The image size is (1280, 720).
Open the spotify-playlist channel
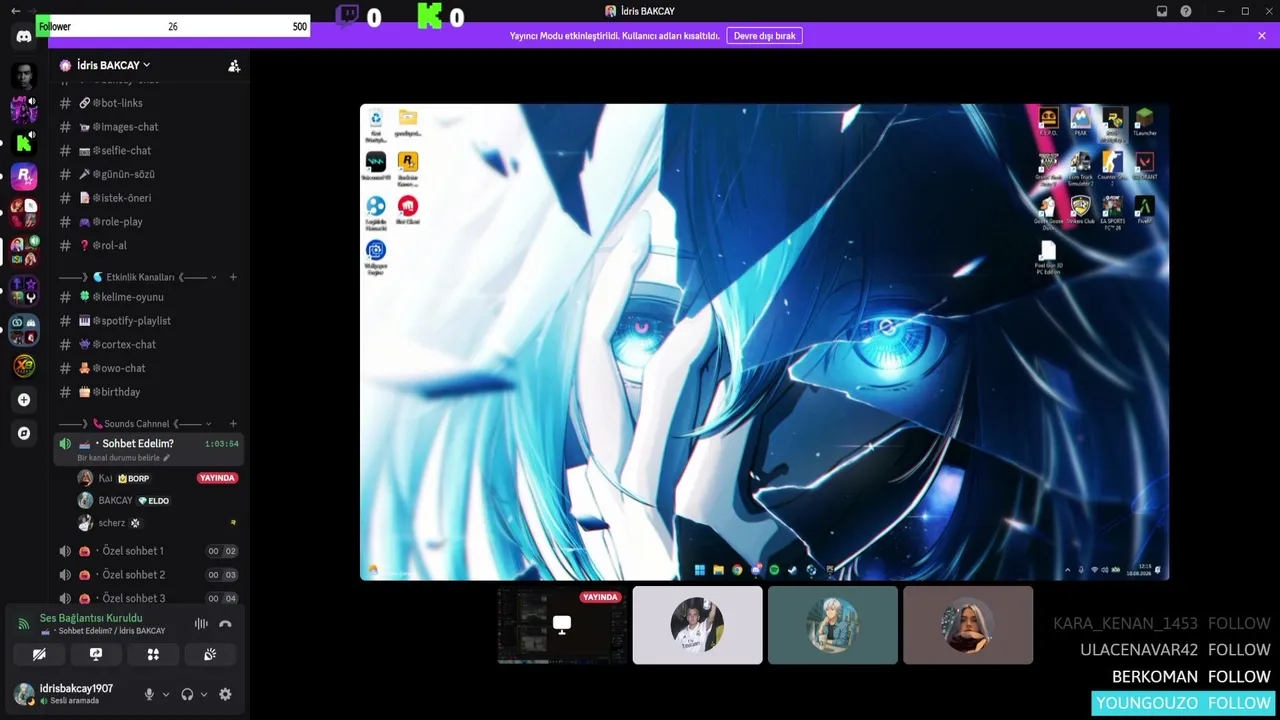(x=149, y=321)
